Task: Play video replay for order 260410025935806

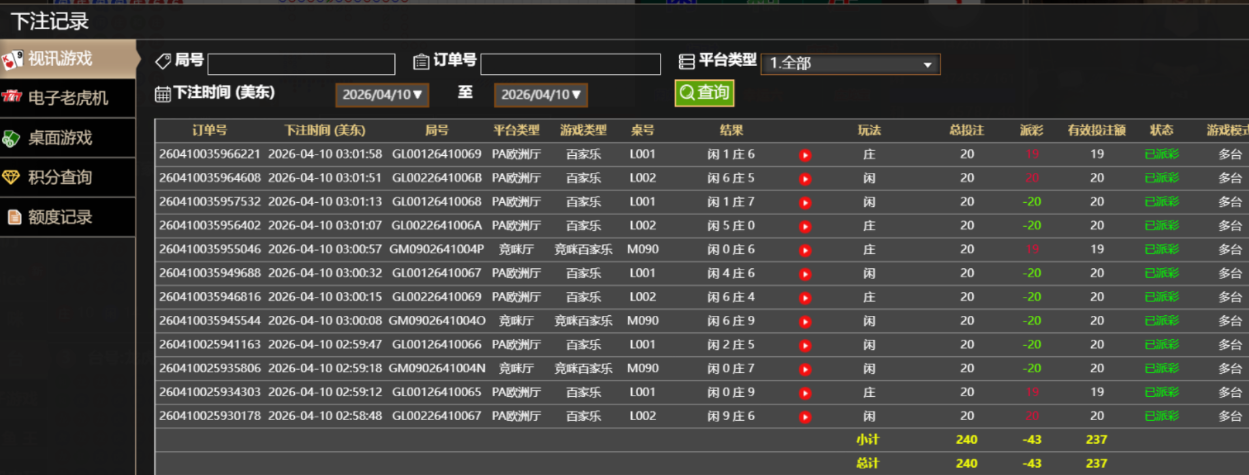Action: [x=805, y=369]
